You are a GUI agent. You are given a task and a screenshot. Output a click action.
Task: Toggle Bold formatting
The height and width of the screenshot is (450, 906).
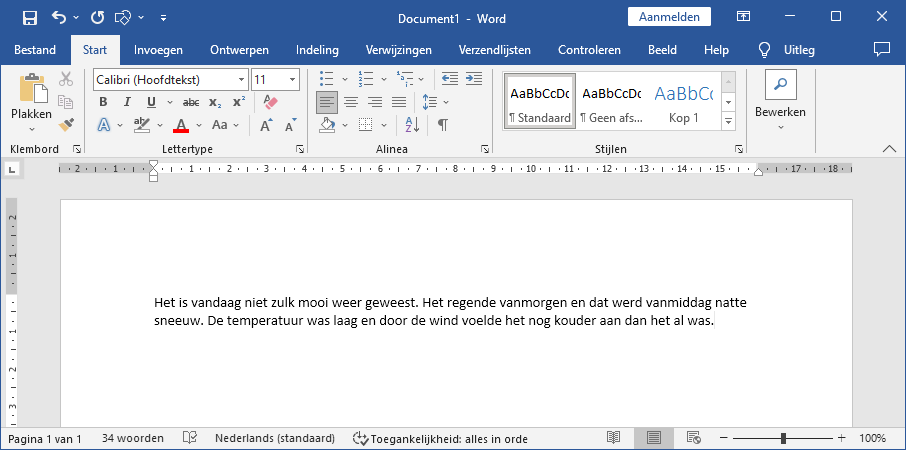103,102
